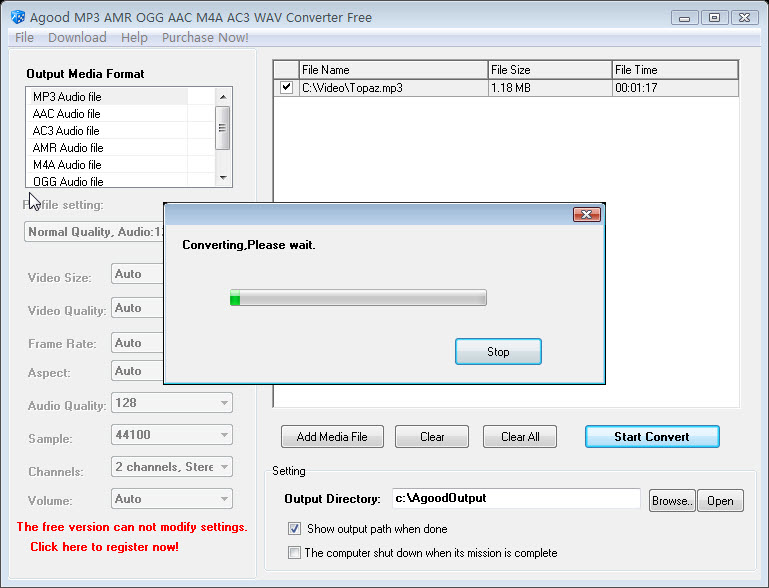This screenshot has height=588, width=769.
Task: Select AAC Audio file format
Action: [120, 114]
